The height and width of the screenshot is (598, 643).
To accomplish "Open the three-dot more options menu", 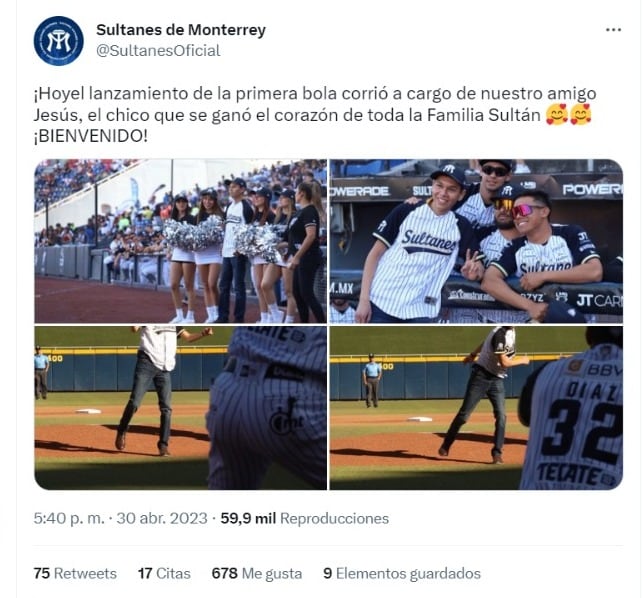I will [x=613, y=30].
